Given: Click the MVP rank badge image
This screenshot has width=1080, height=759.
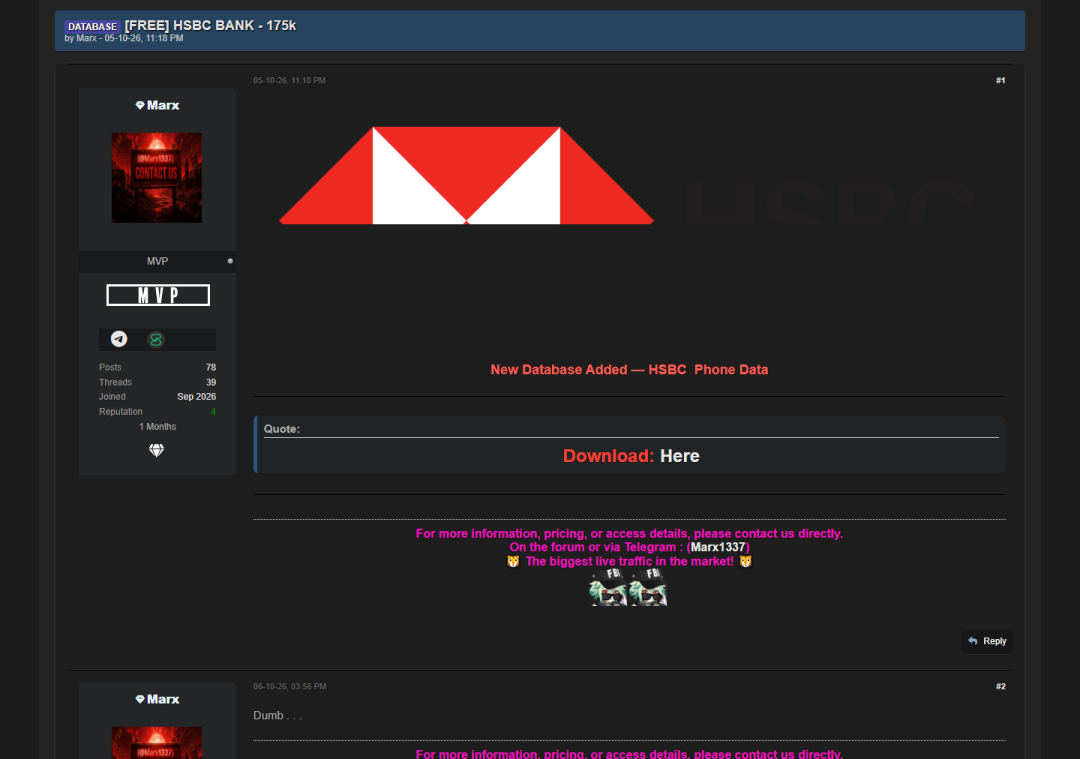Looking at the screenshot, I should tap(158, 295).
